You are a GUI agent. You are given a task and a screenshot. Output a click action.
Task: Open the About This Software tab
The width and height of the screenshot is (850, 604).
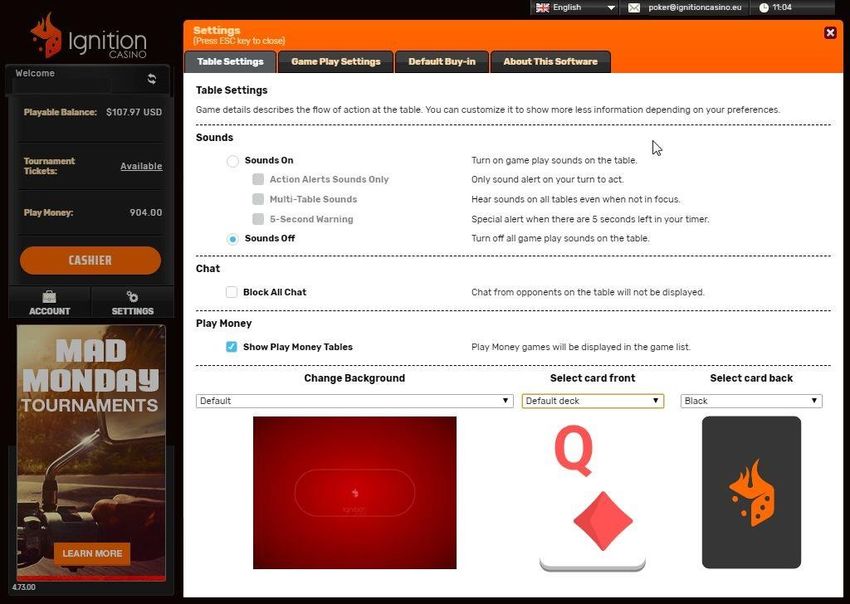click(550, 62)
